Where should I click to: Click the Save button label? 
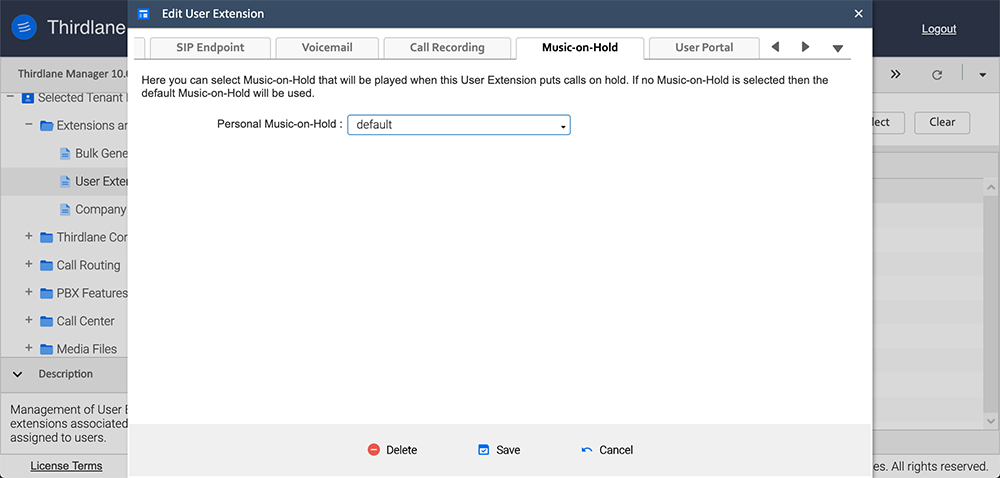tap(508, 450)
